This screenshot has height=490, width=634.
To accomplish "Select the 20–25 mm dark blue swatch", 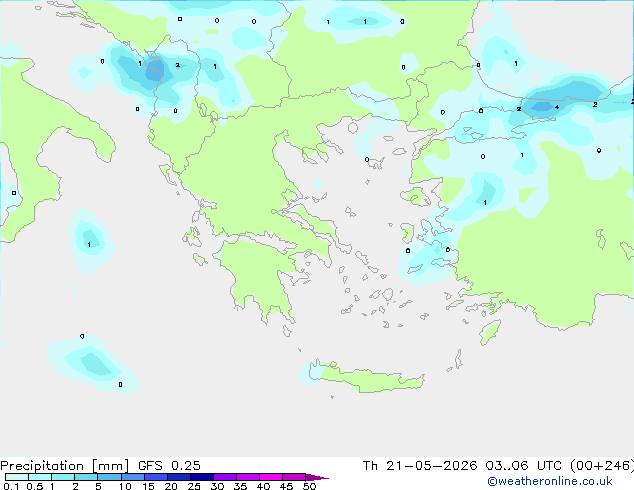I will point(178,477).
